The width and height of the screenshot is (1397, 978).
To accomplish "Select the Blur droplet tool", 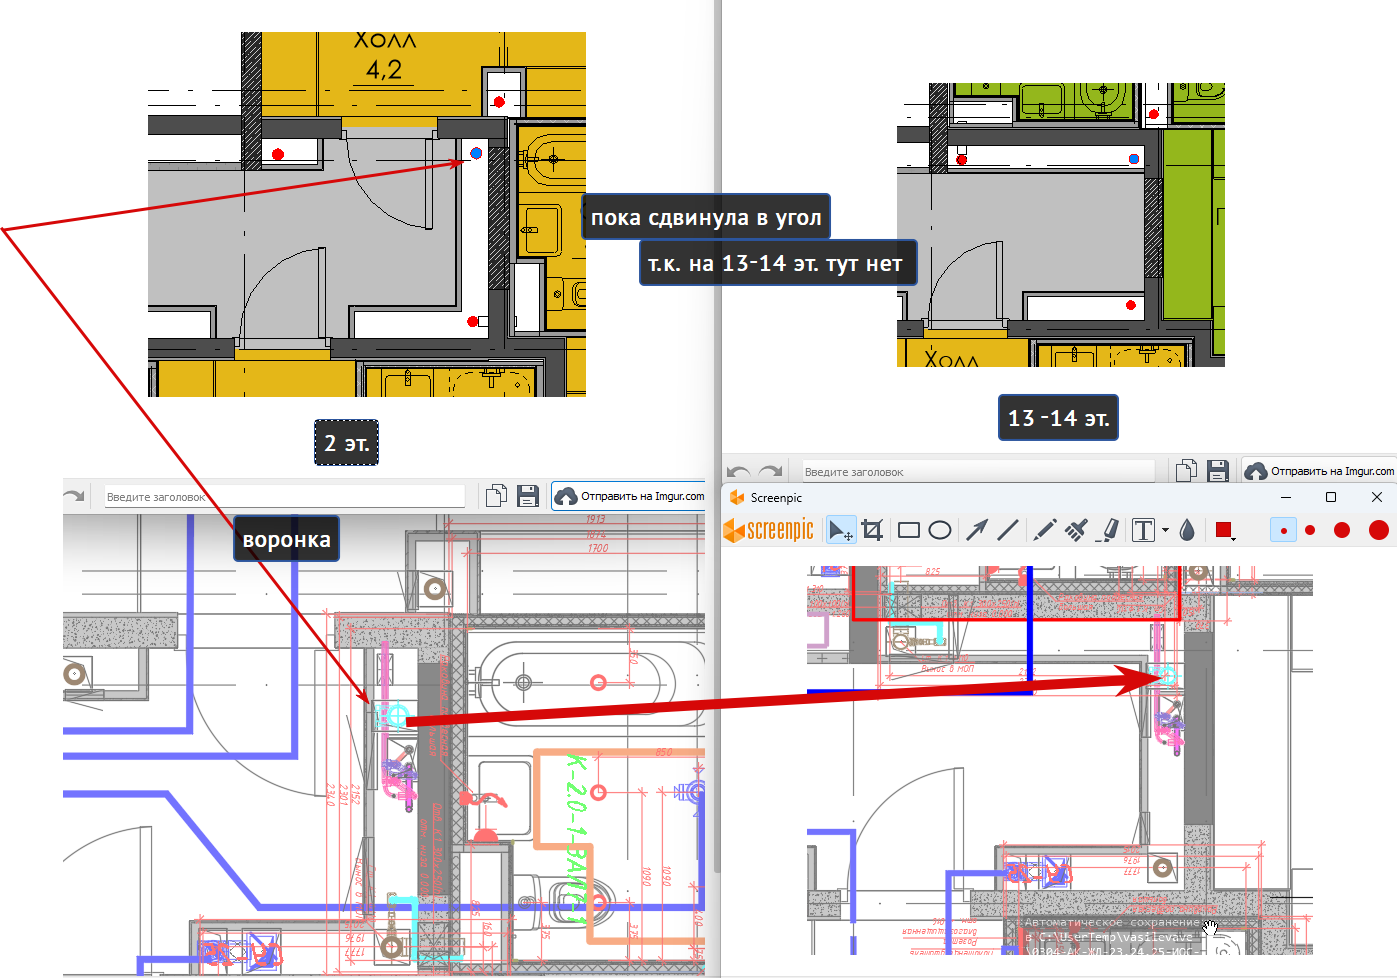I will coord(1187,530).
